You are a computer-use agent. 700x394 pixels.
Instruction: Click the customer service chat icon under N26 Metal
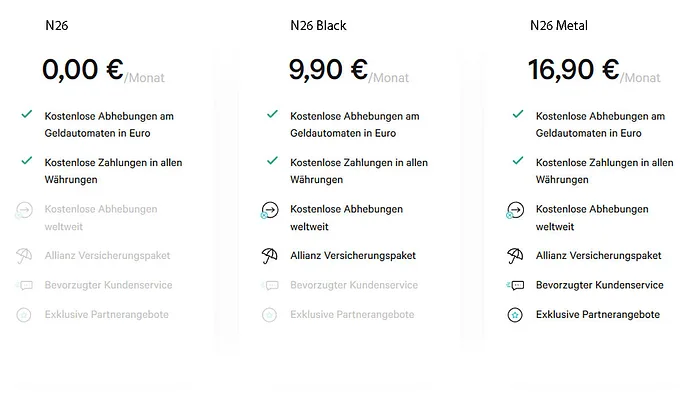[515, 285]
